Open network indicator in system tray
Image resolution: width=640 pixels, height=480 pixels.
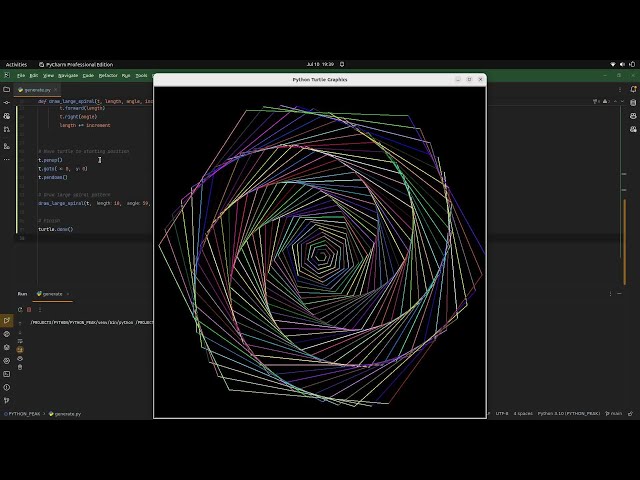(613, 64)
